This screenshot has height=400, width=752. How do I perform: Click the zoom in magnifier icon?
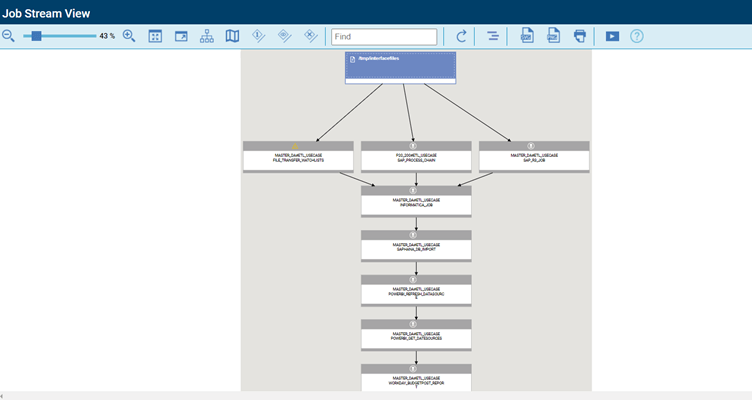[129, 36]
